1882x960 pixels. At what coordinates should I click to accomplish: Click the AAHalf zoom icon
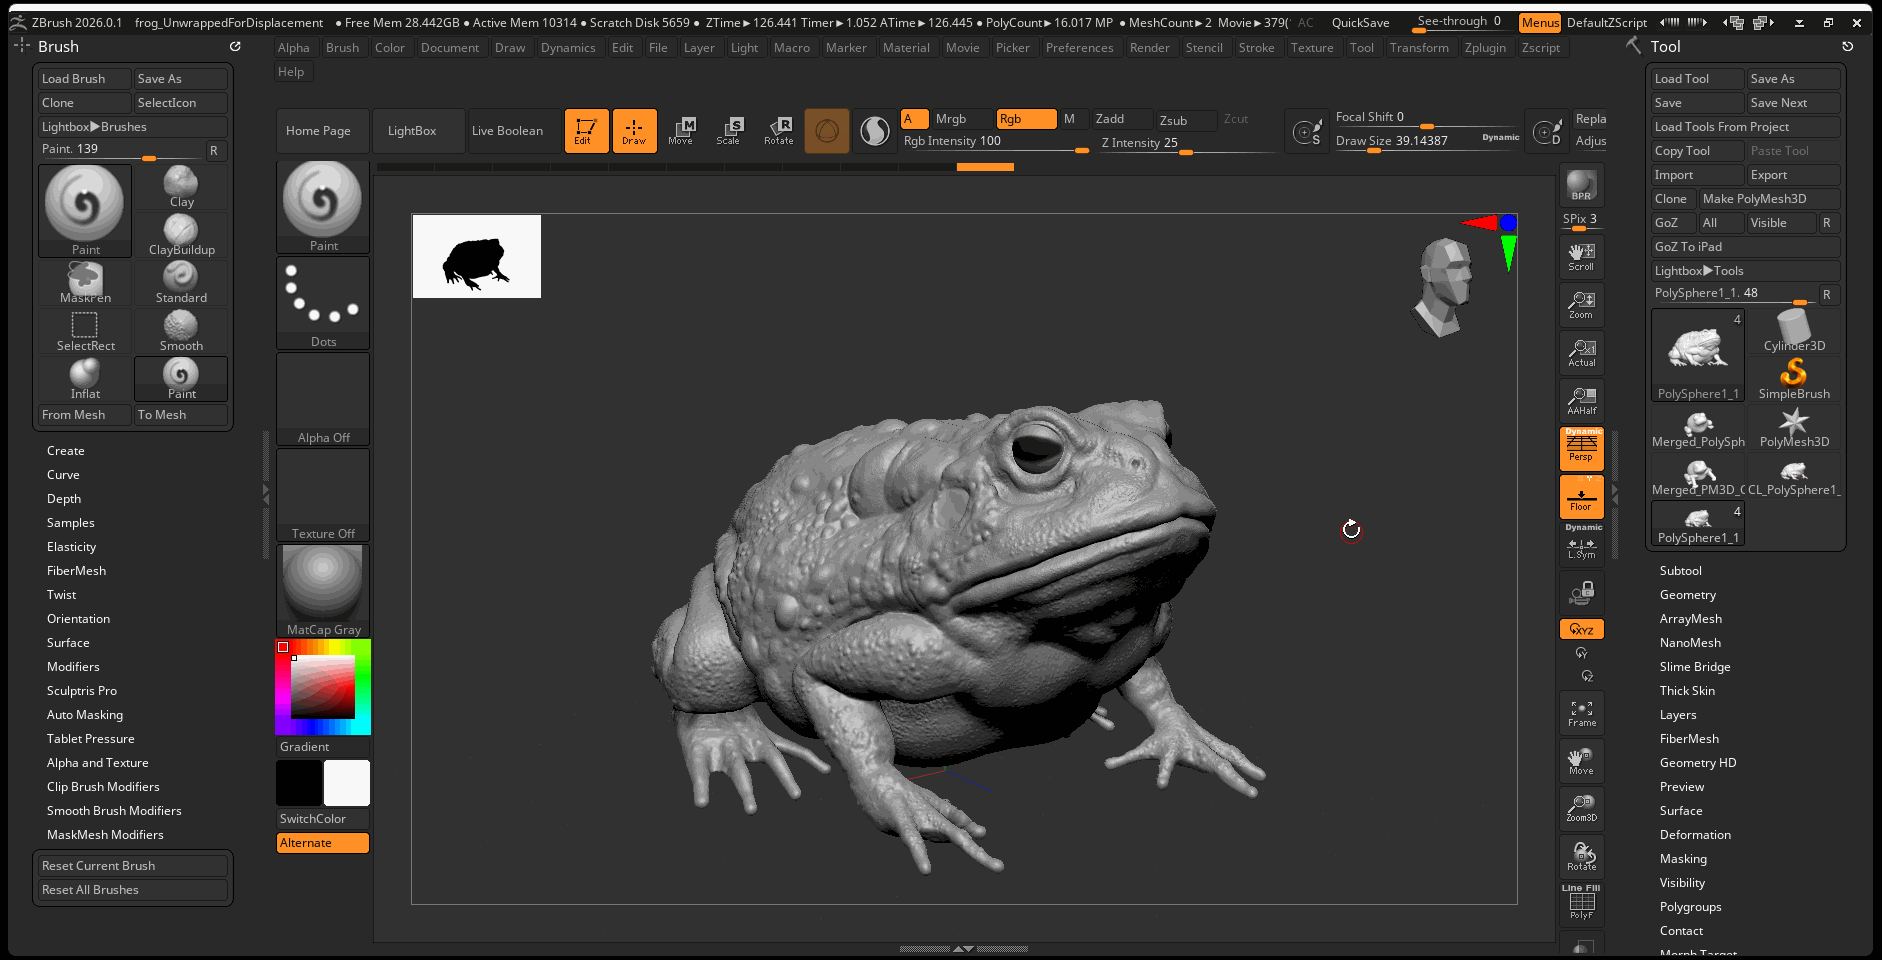[x=1581, y=400]
